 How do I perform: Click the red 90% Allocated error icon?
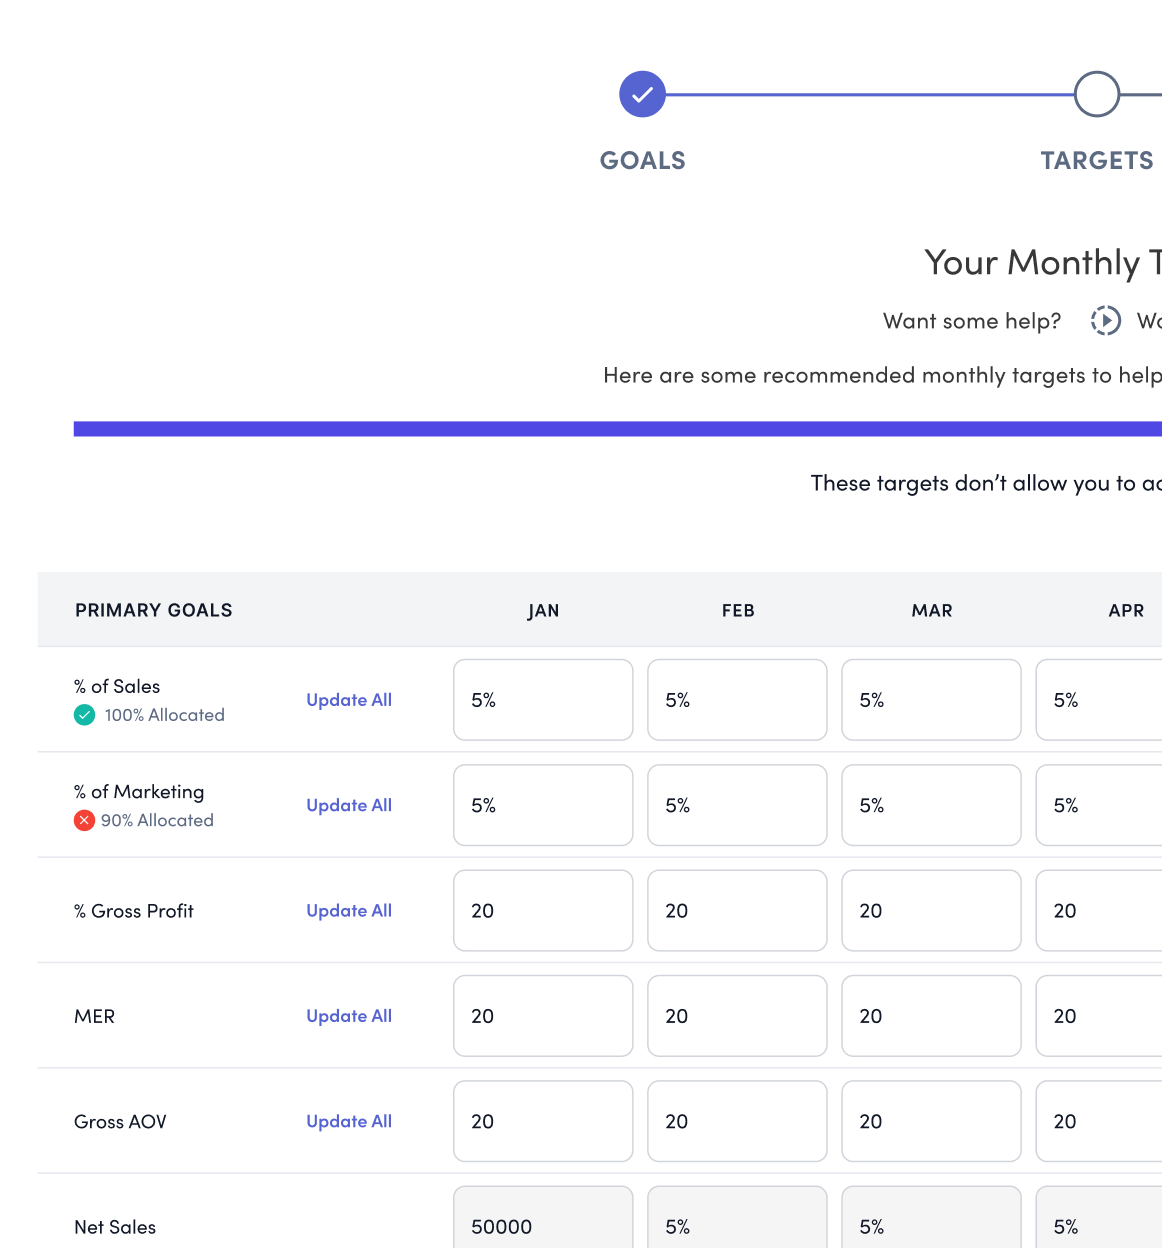pos(85,820)
